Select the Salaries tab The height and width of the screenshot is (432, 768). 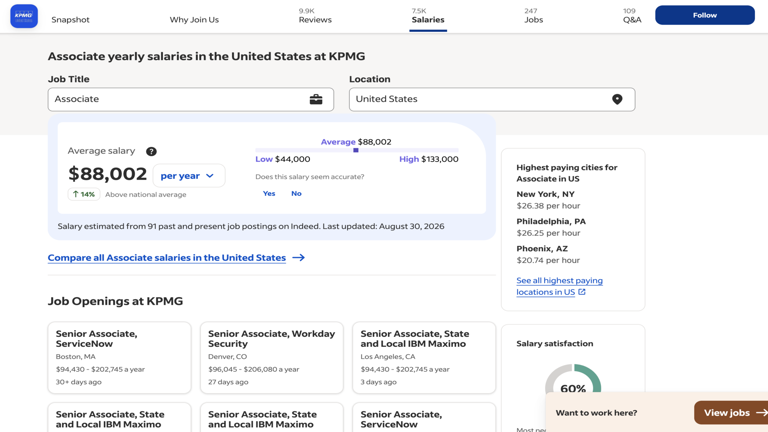(x=428, y=16)
